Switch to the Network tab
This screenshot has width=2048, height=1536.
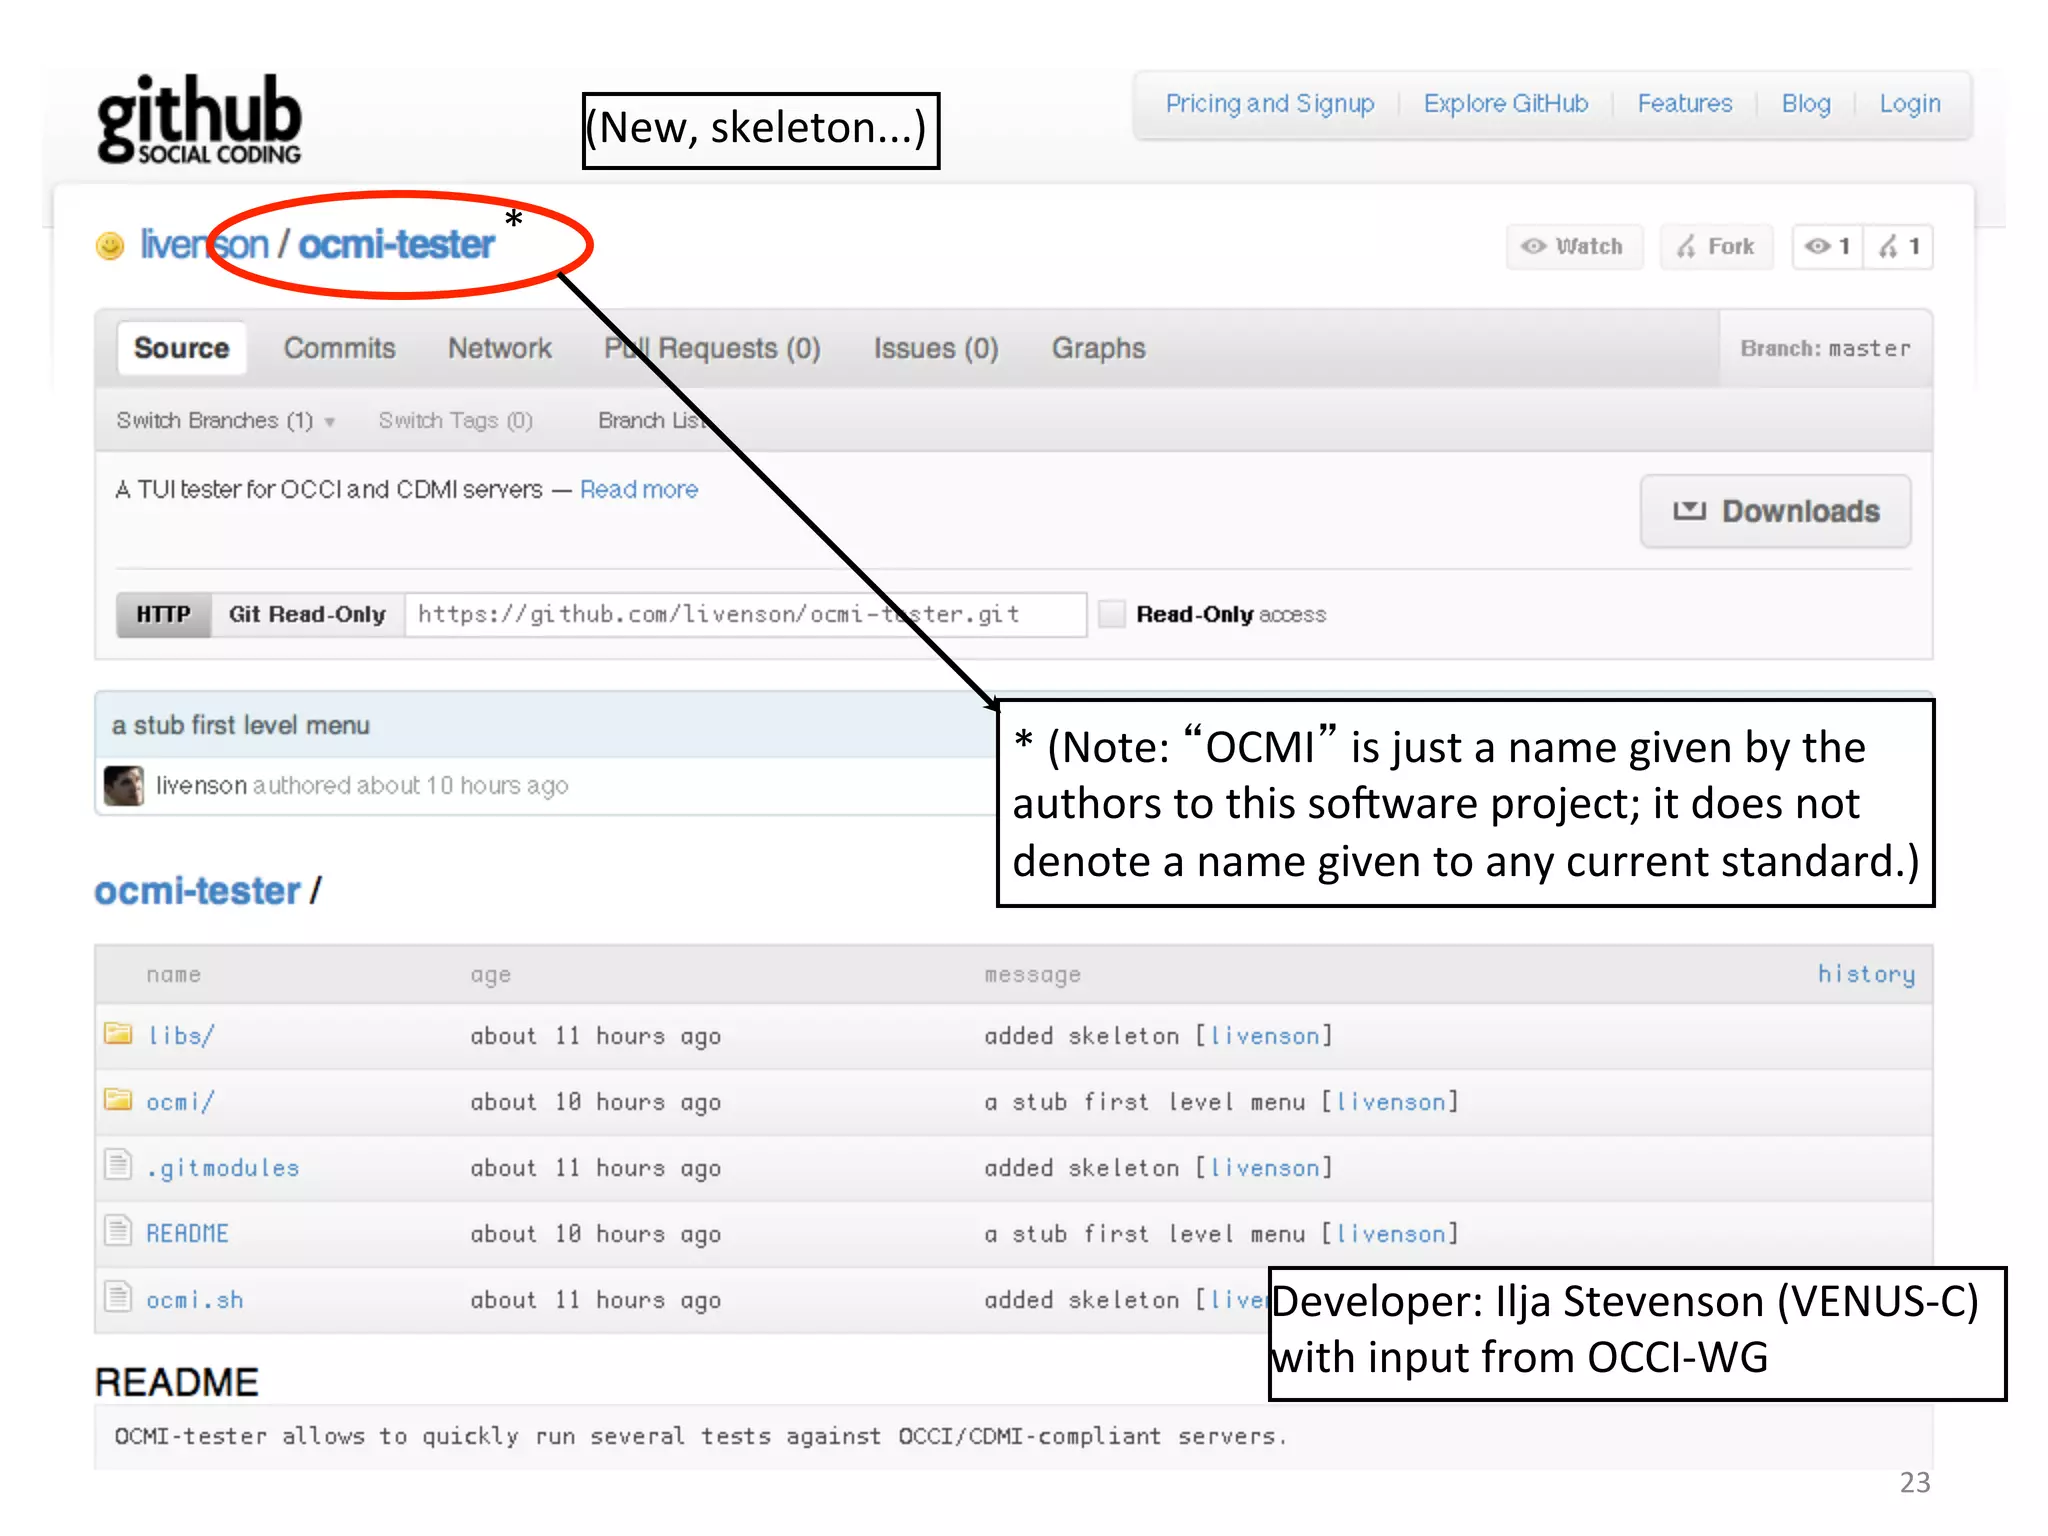tap(500, 348)
